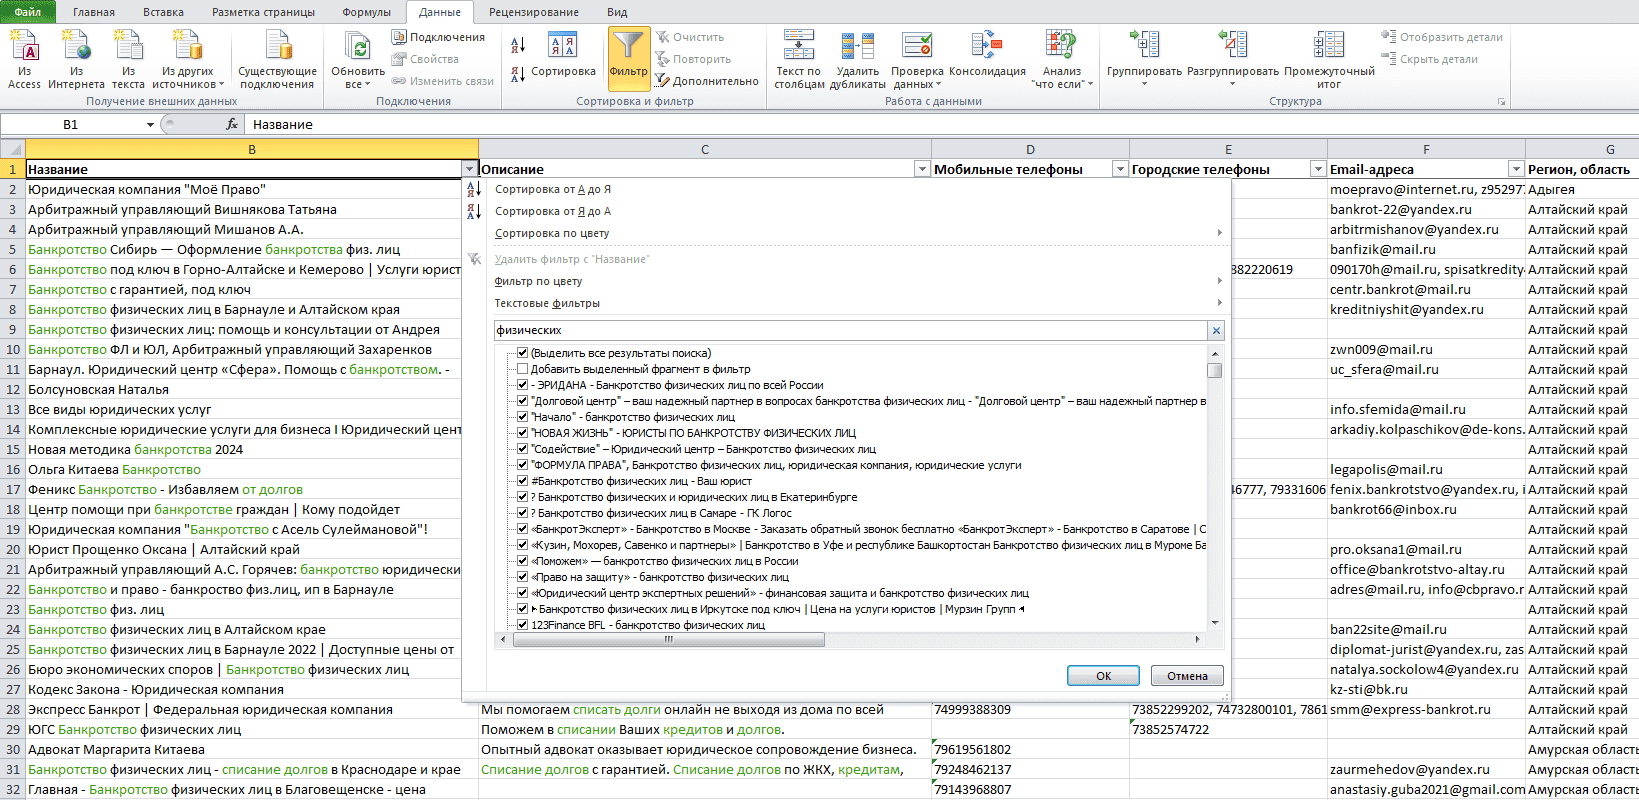Click the Отмена button

point(1187,676)
